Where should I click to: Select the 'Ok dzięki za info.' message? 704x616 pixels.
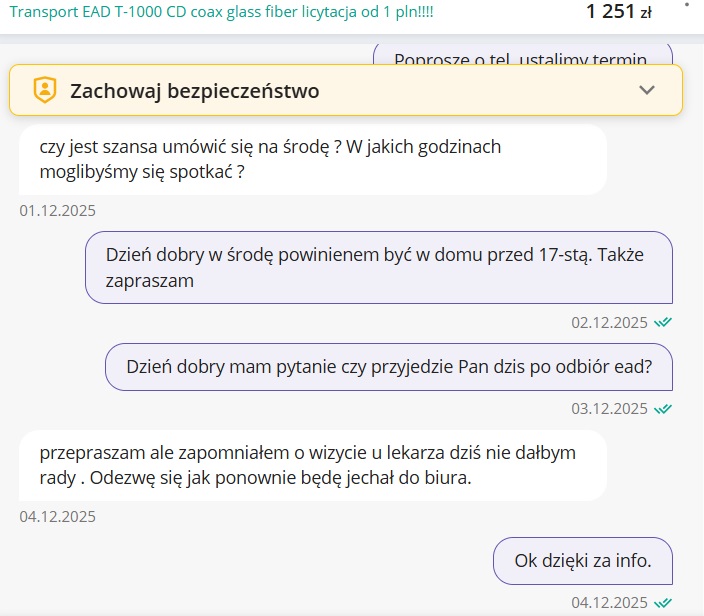tap(582, 561)
